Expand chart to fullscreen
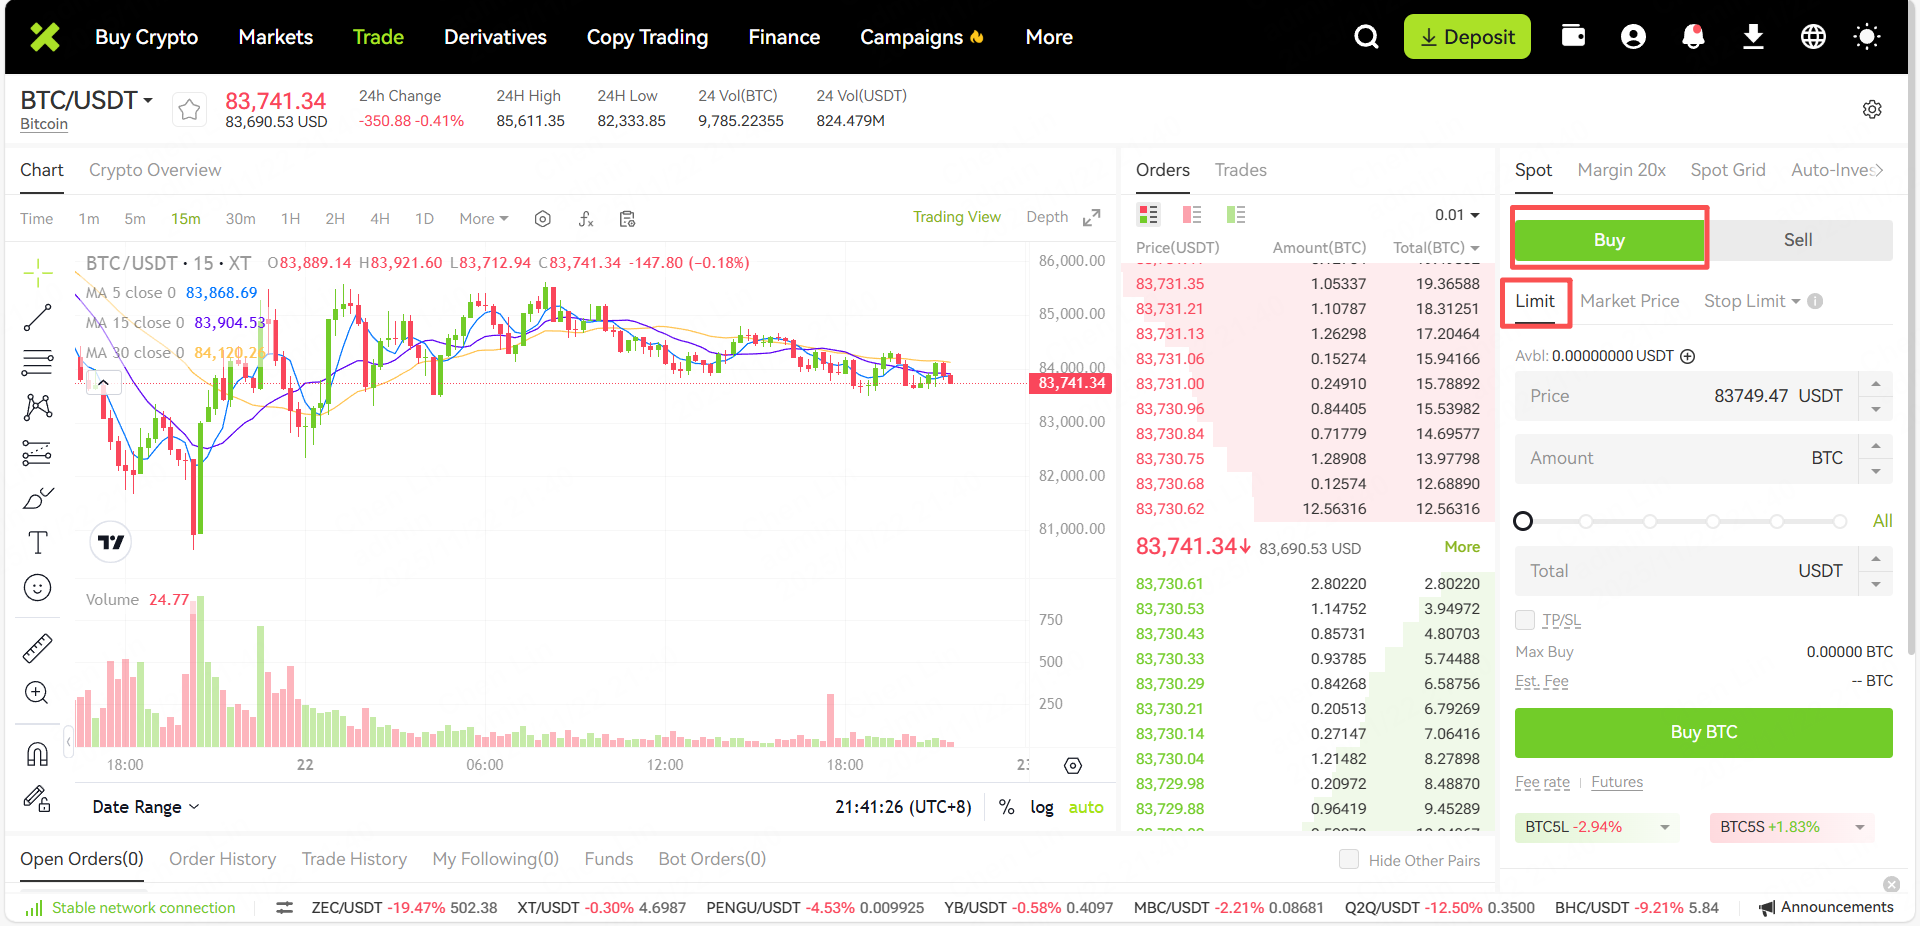1920x926 pixels. (x=1092, y=218)
